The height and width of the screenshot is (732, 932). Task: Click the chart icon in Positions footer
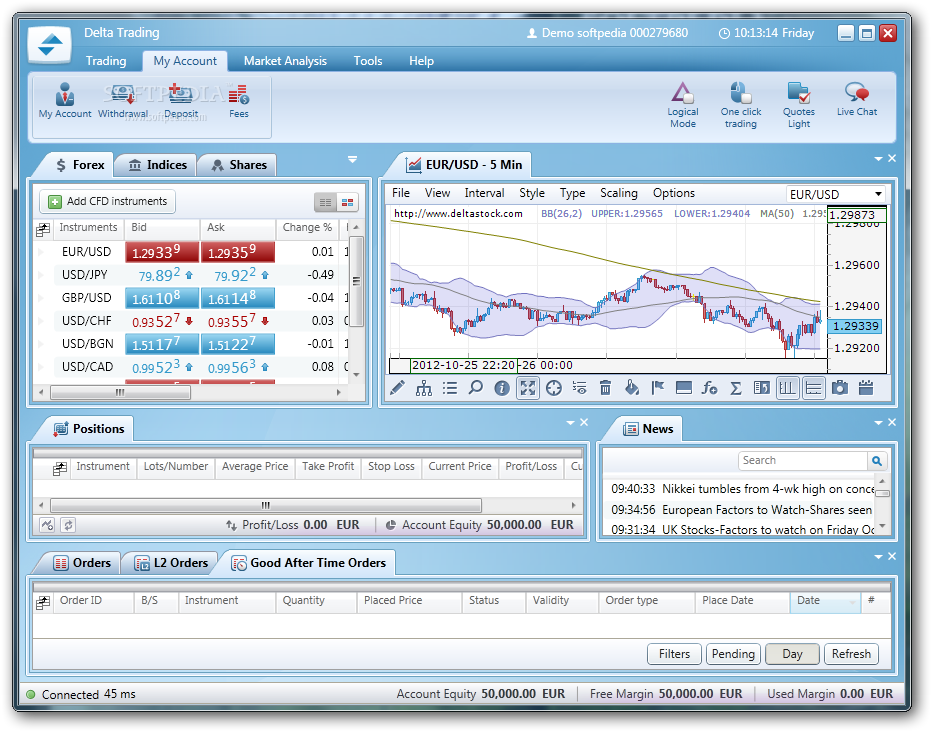pyautogui.click(x=47, y=525)
